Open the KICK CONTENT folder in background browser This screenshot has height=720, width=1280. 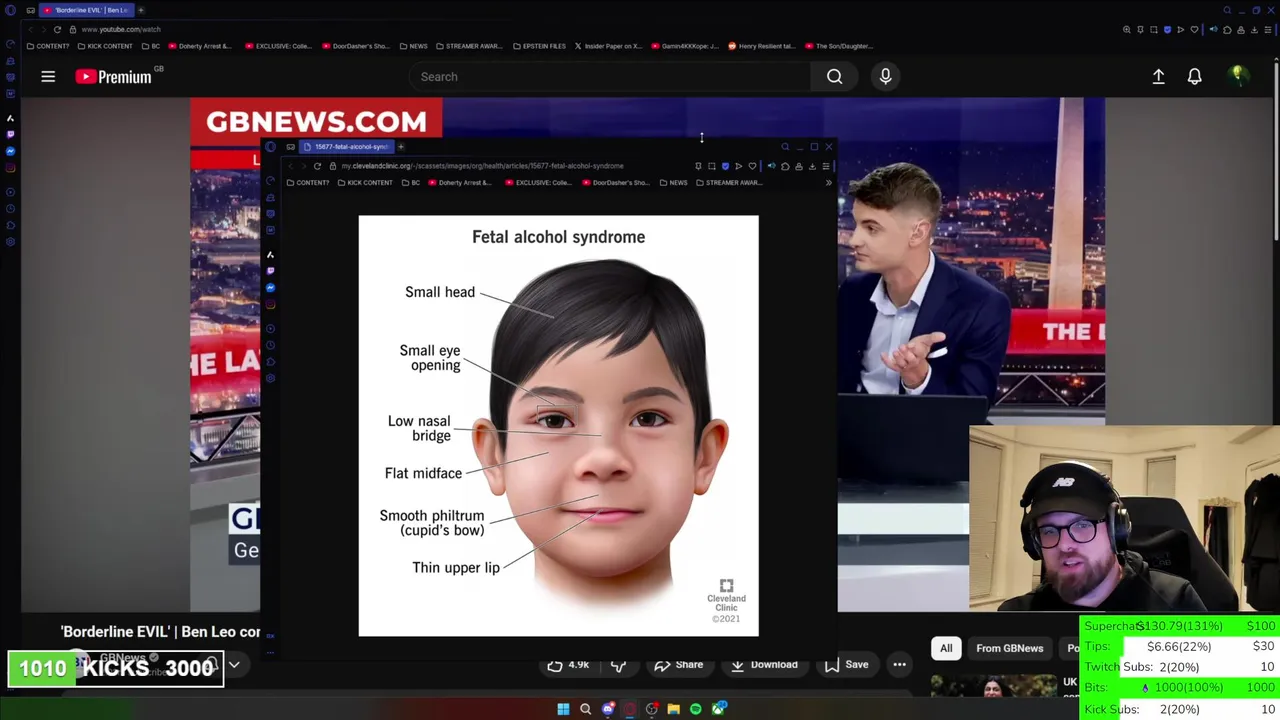[x=105, y=46]
